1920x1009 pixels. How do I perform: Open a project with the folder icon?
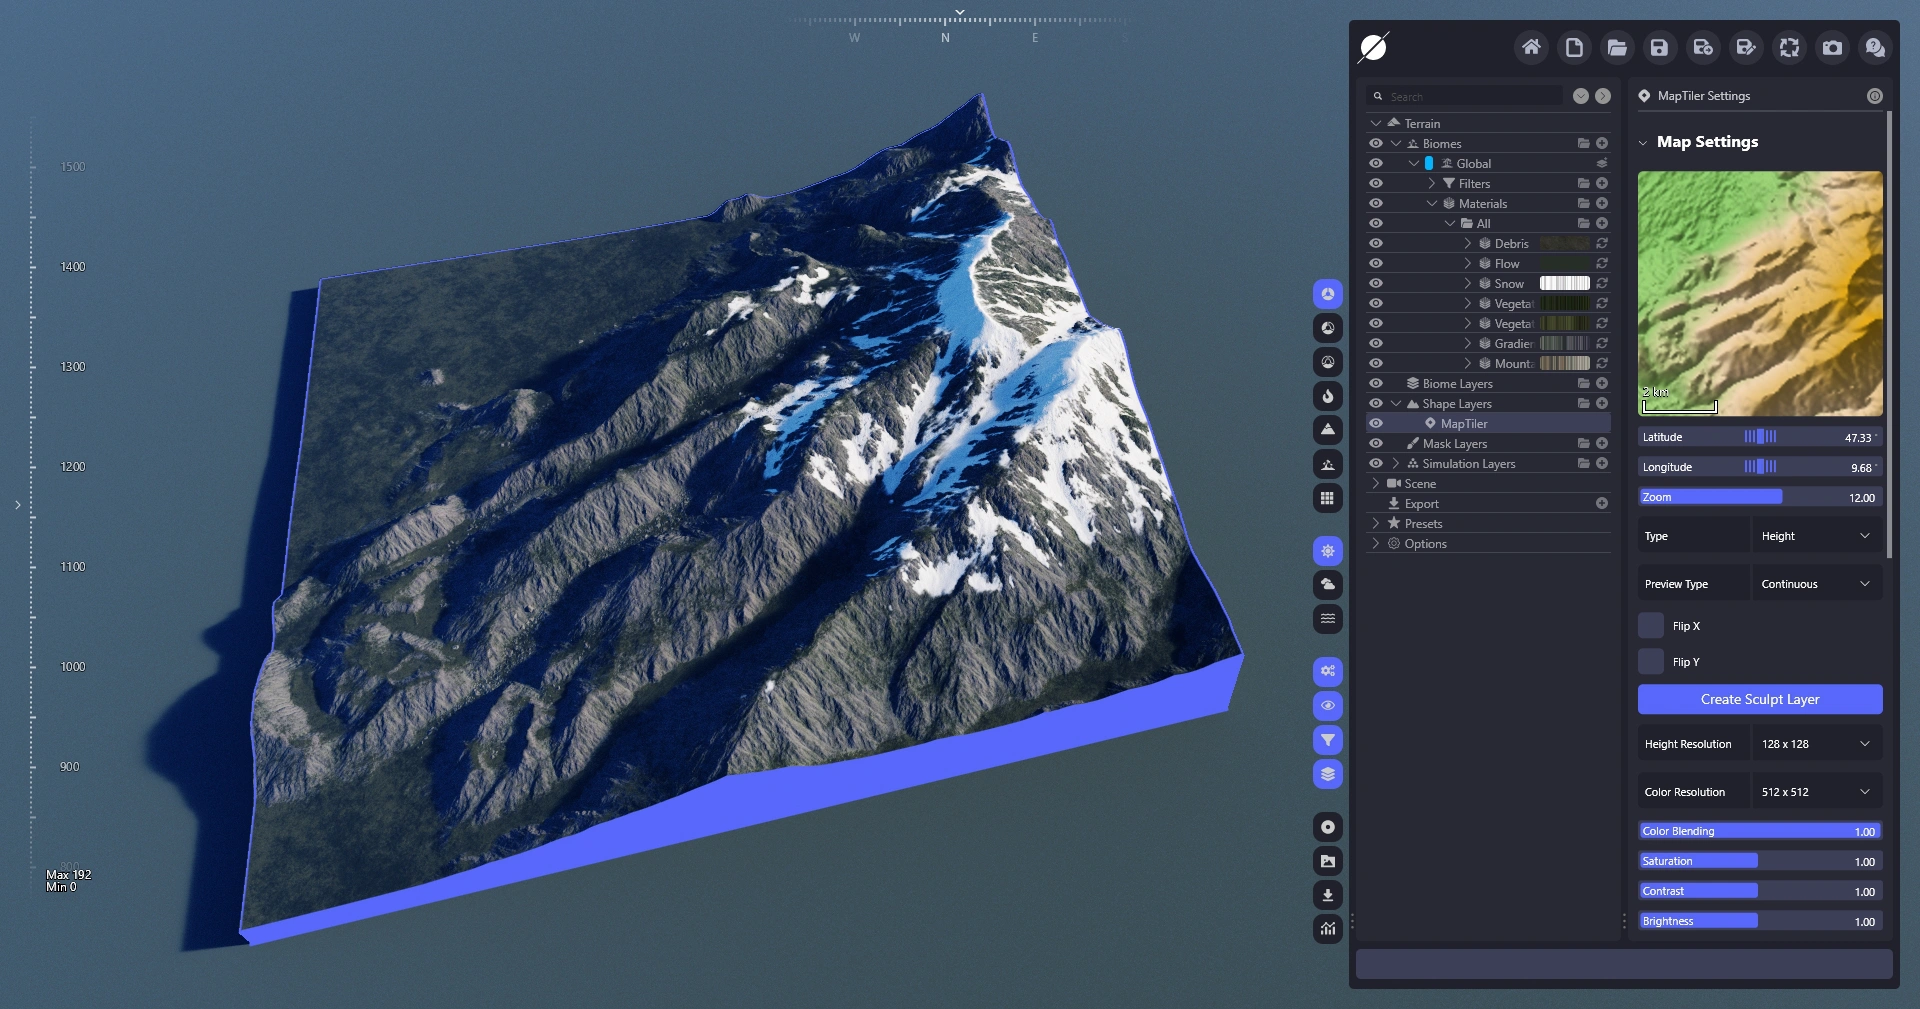pyautogui.click(x=1617, y=48)
